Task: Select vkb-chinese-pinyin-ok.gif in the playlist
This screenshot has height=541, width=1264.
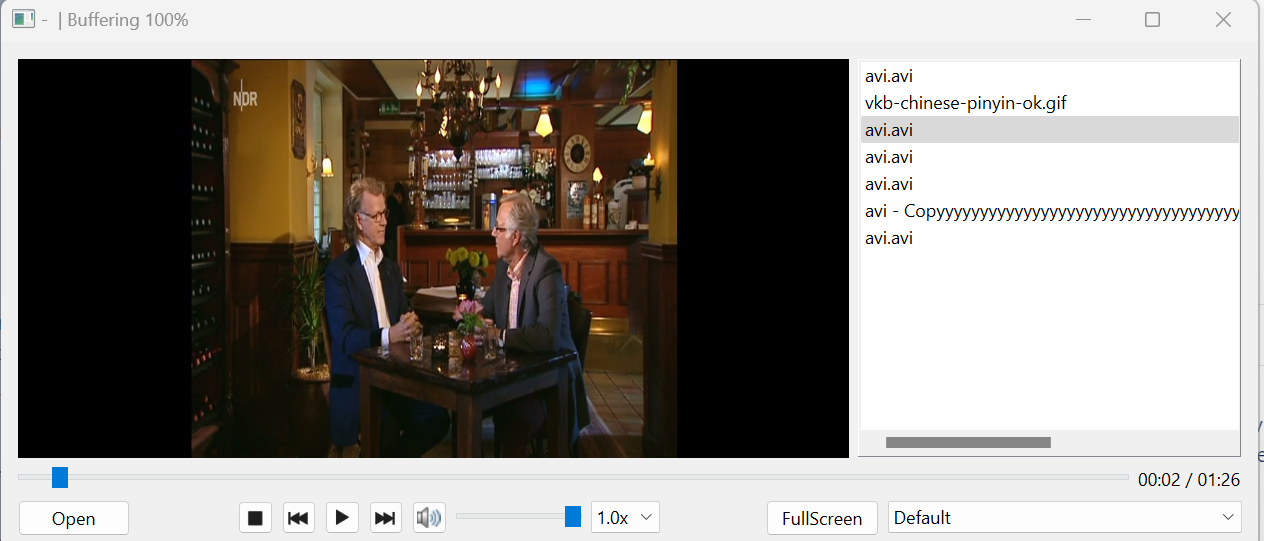Action: tap(966, 103)
